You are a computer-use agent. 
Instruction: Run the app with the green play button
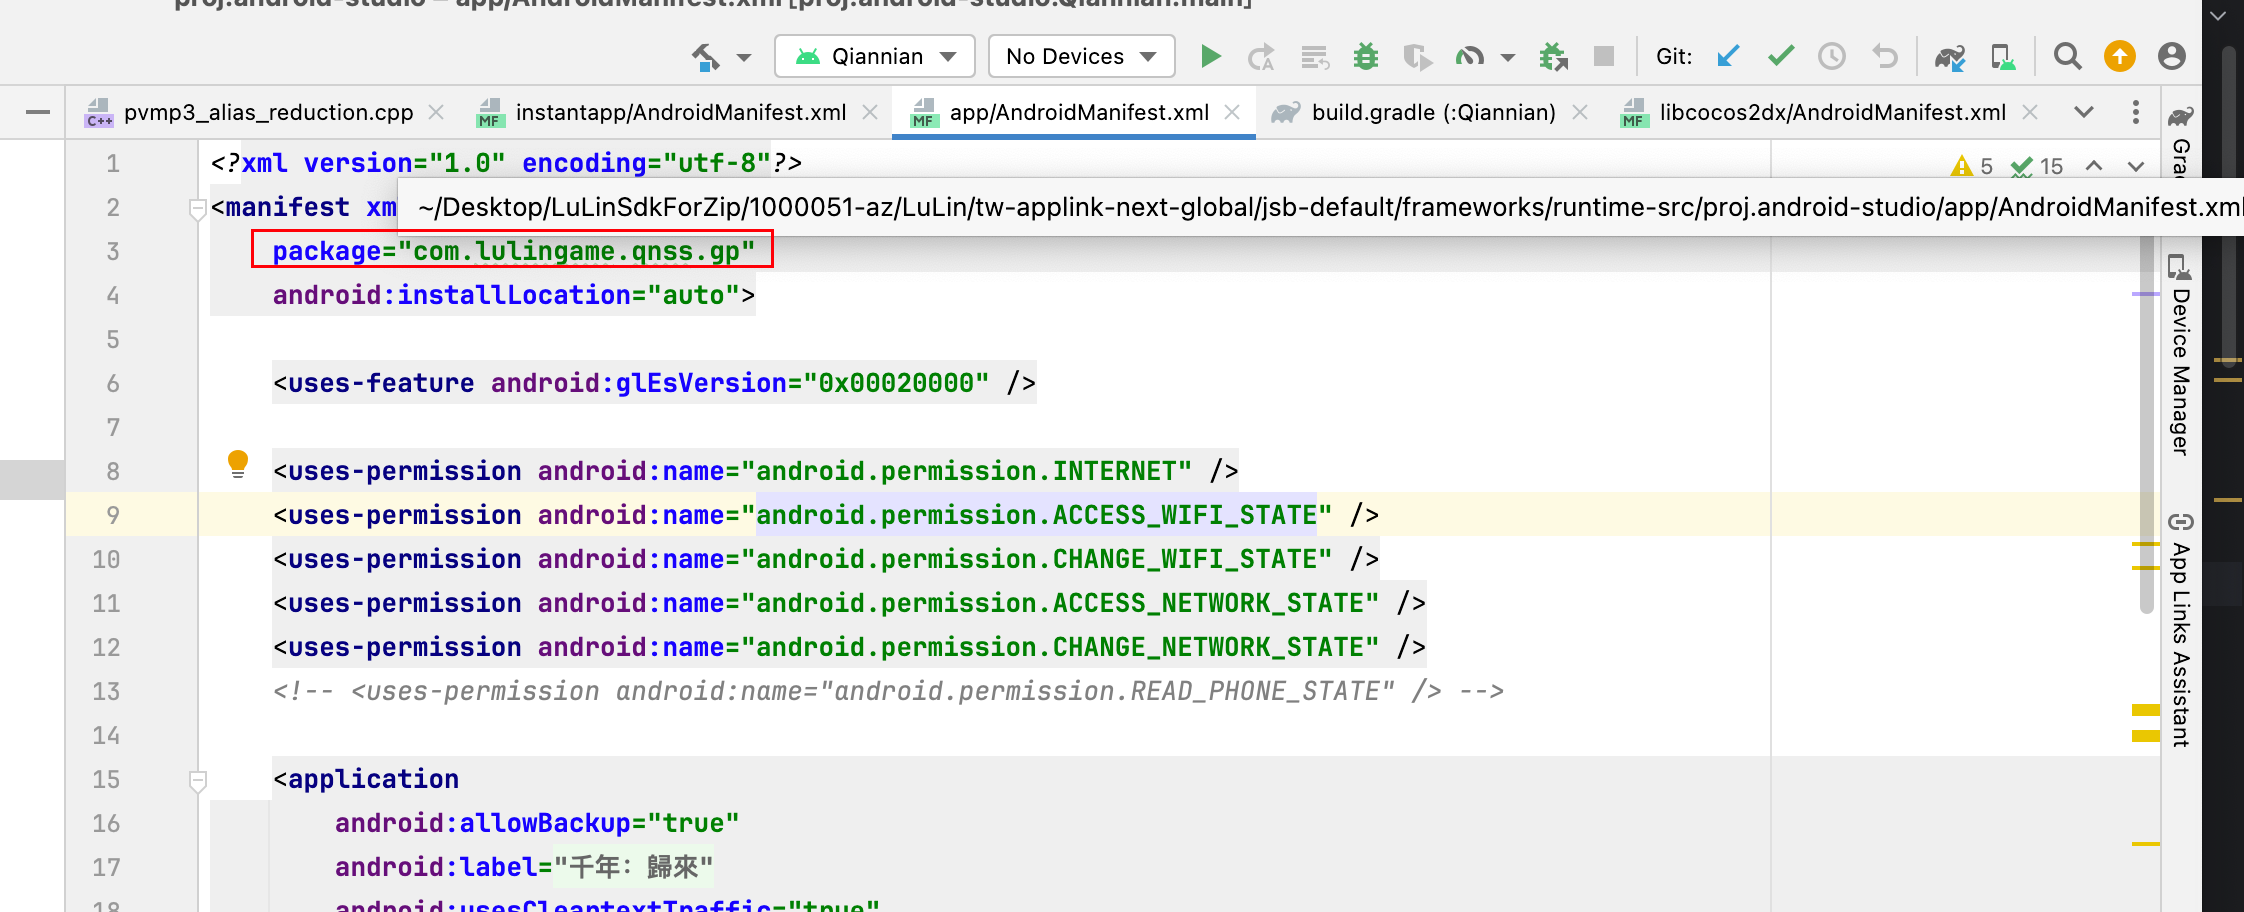coord(1210,57)
